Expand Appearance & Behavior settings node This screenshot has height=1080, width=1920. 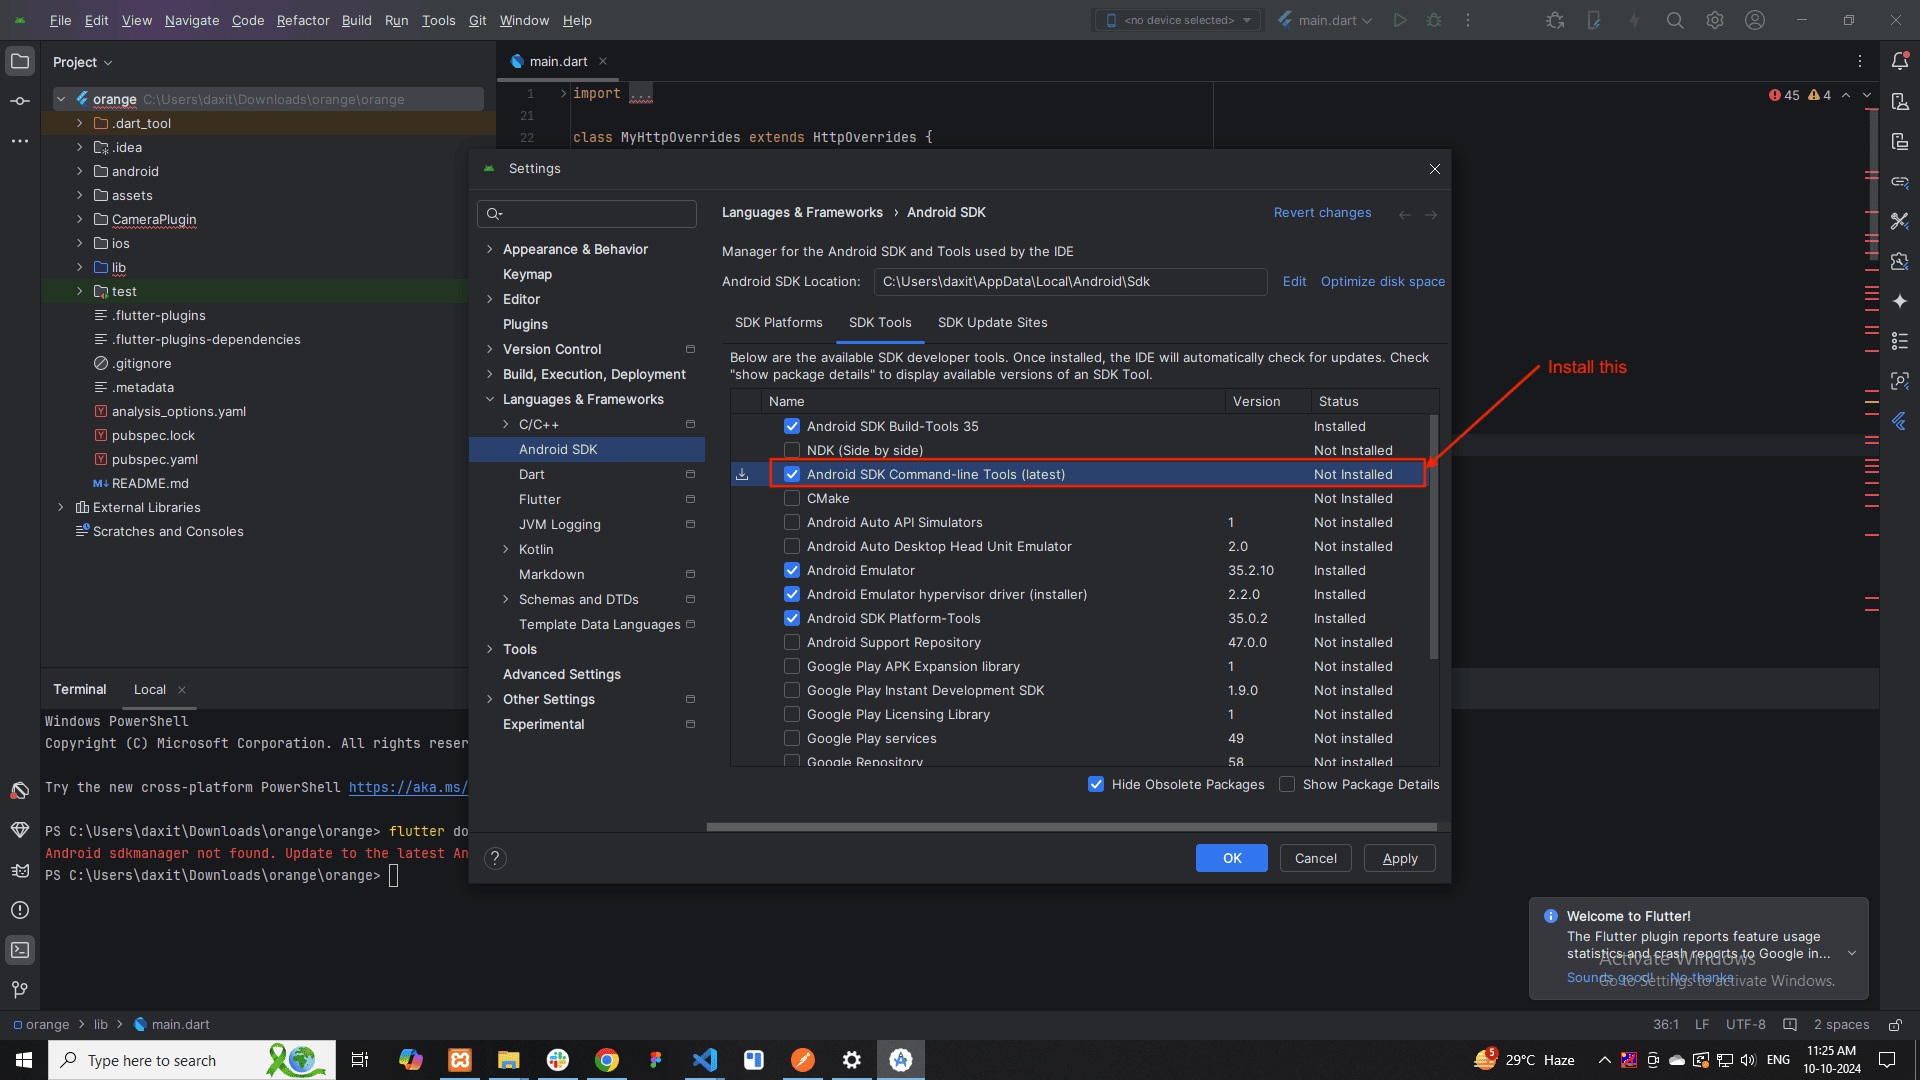490,249
